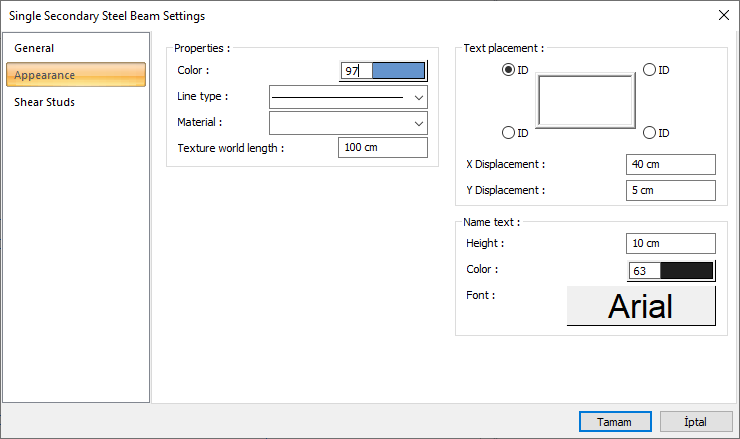
Task: Click the Tamam button to confirm
Action: [613, 422]
